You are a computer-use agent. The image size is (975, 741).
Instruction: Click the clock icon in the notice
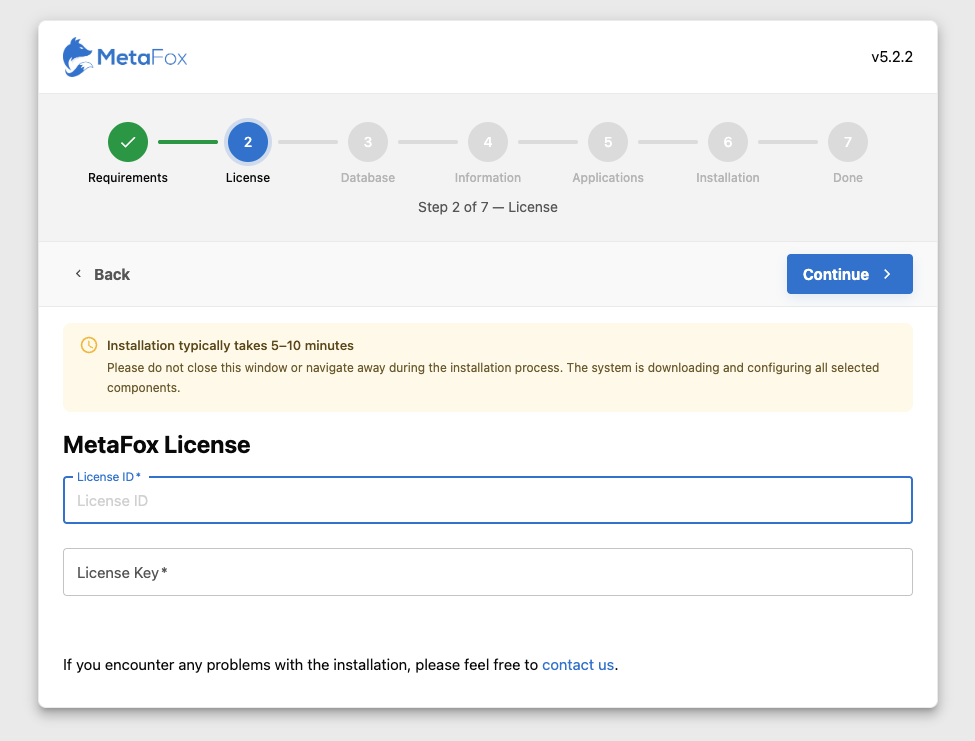click(89, 345)
